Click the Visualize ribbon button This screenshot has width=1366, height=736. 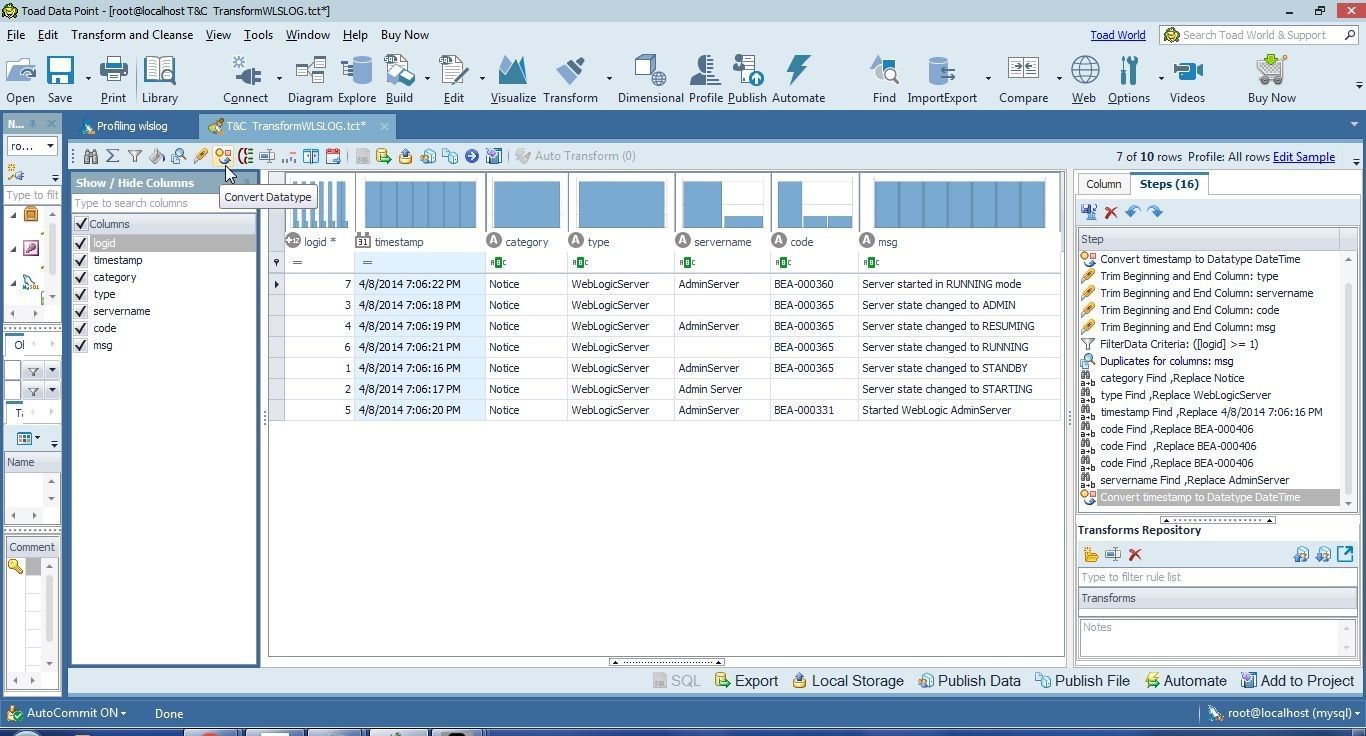point(513,79)
